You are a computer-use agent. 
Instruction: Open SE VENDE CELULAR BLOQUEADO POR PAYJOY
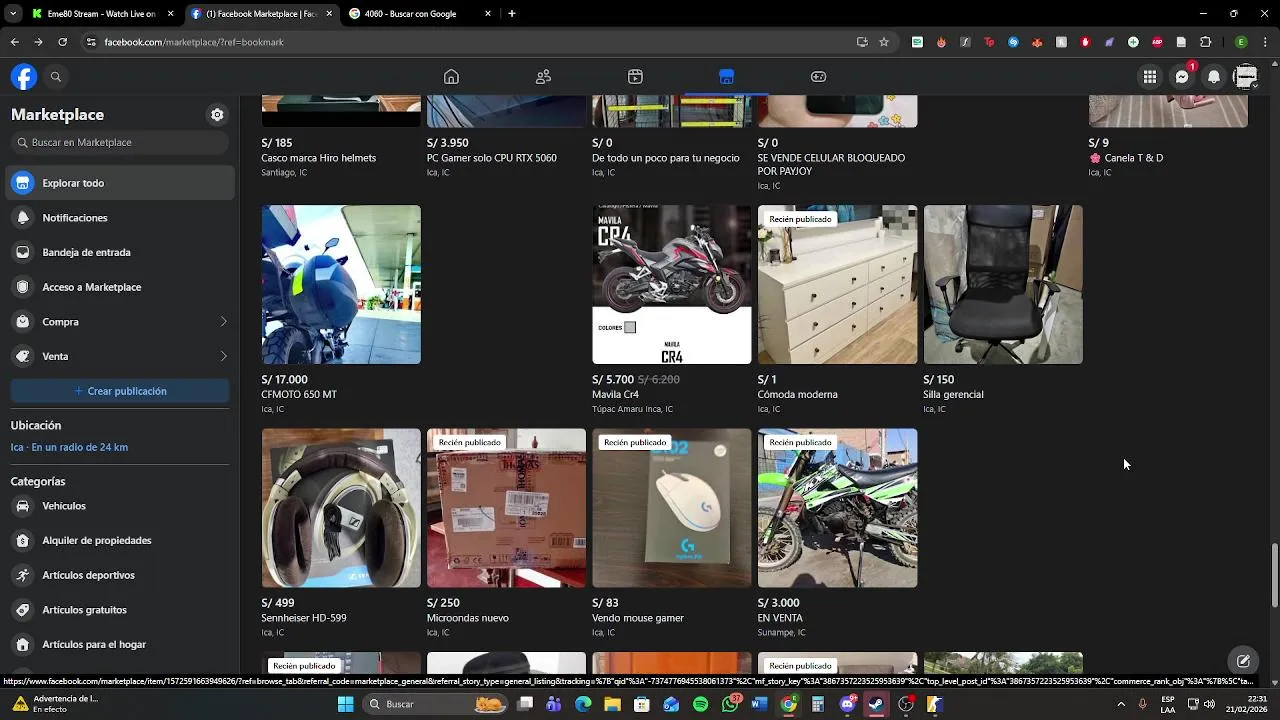tap(831, 164)
